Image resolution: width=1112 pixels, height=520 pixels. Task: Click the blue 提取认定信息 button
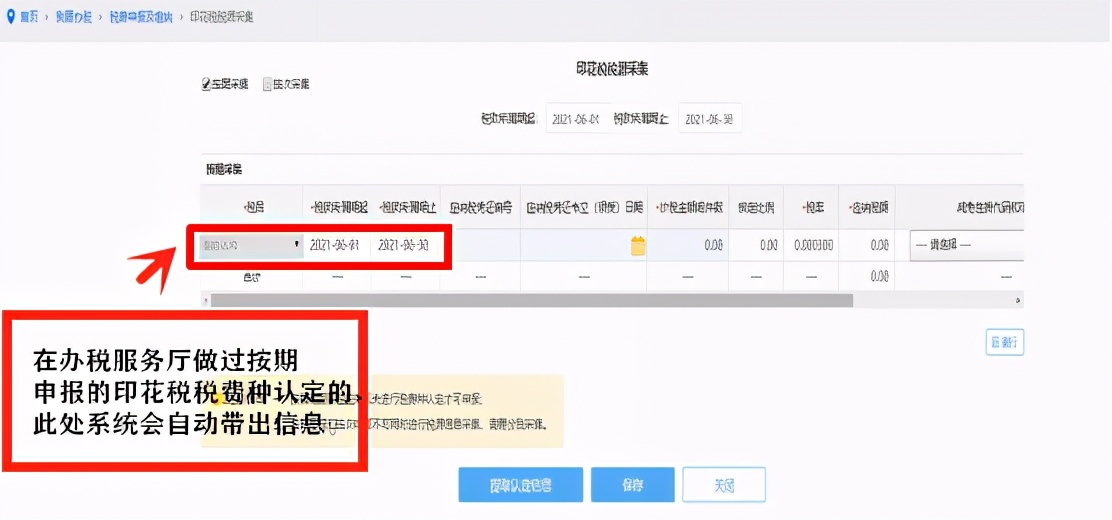[521, 485]
